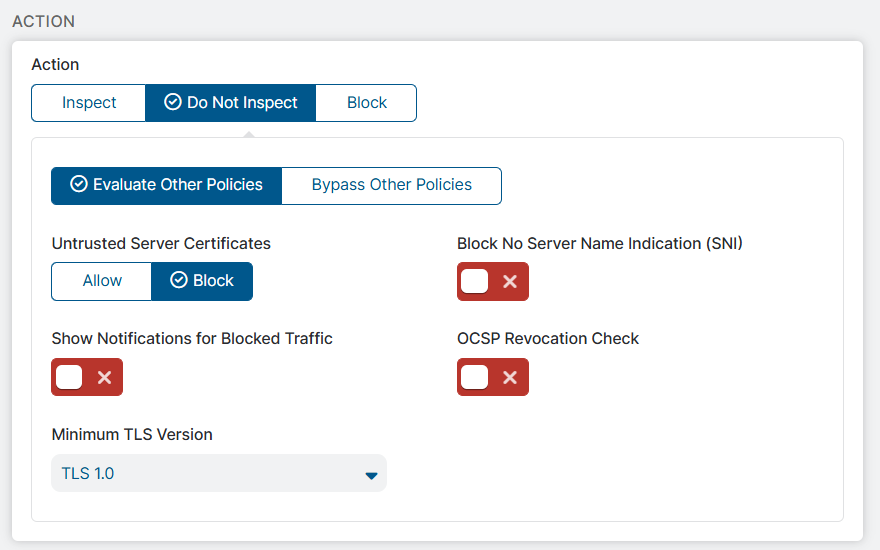880x550 pixels.
Task: Open the Minimum TLS Version dropdown
Action: tap(219, 473)
